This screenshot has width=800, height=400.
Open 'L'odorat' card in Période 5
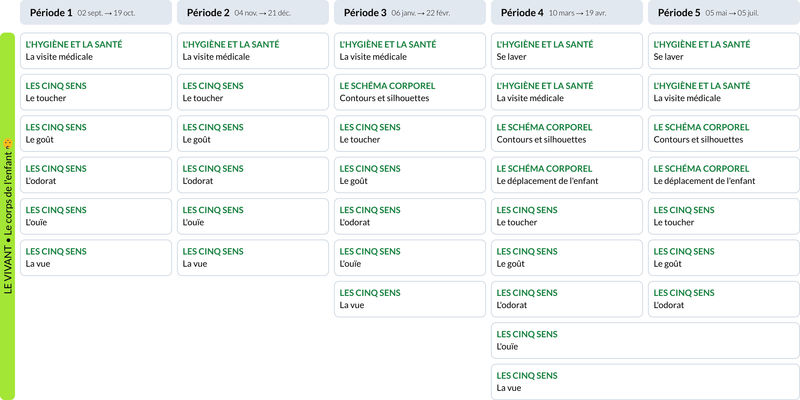724,299
